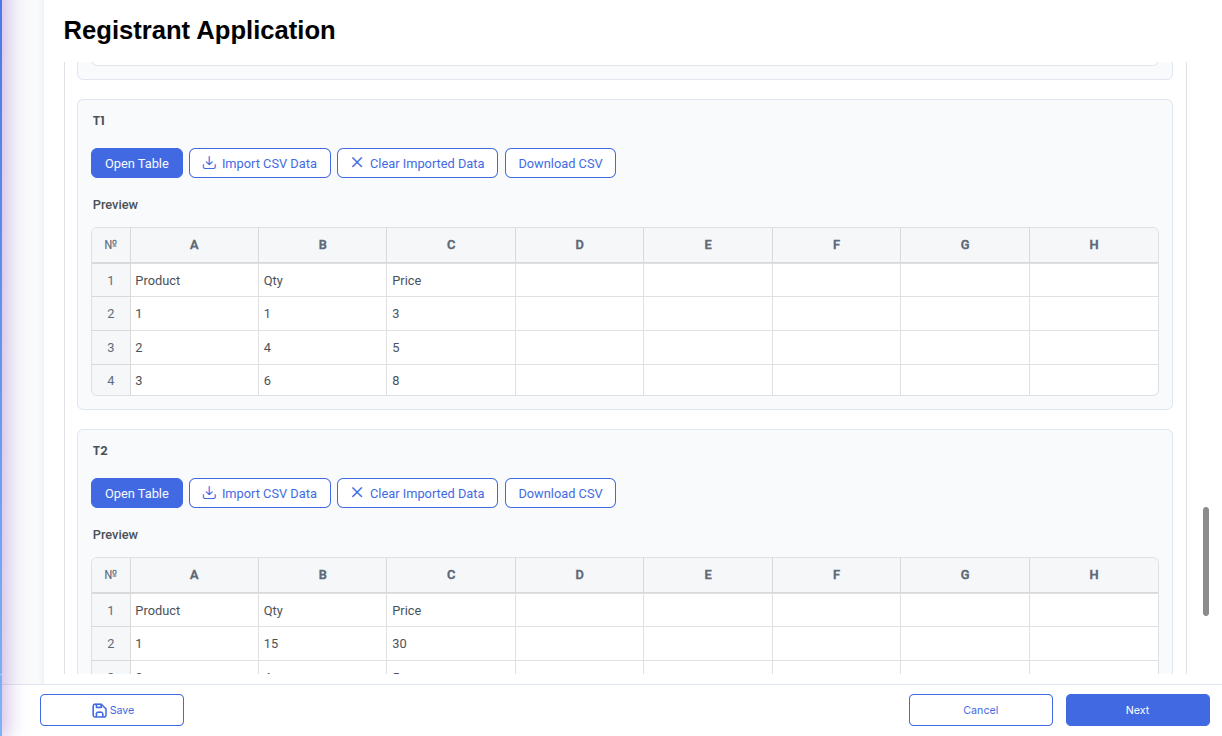
Task: Click the floppy disk Save icon
Action: [x=99, y=710]
